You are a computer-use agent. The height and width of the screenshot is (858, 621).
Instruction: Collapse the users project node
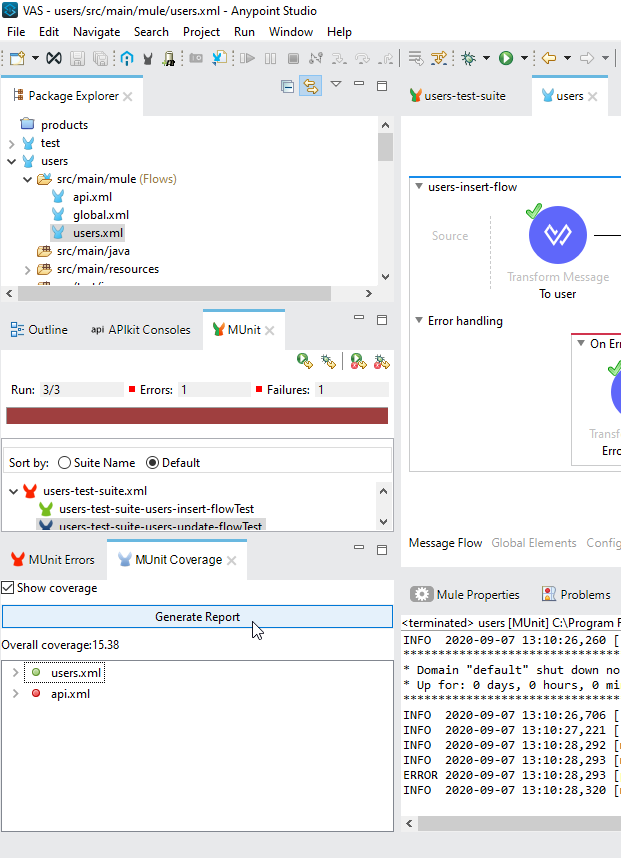[11, 161]
